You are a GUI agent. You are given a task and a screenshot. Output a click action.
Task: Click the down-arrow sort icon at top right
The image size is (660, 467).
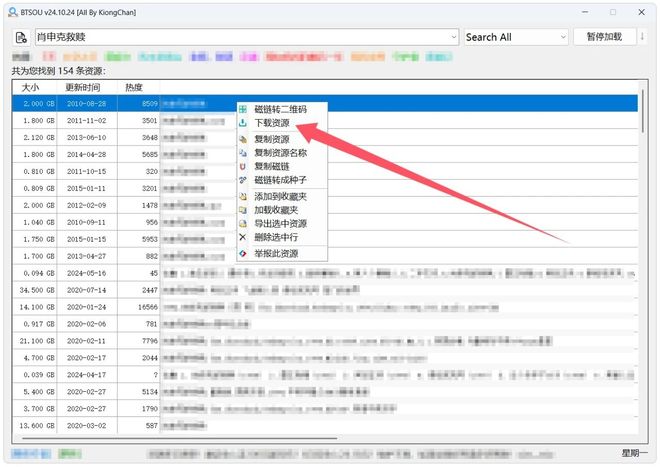click(x=641, y=37)
